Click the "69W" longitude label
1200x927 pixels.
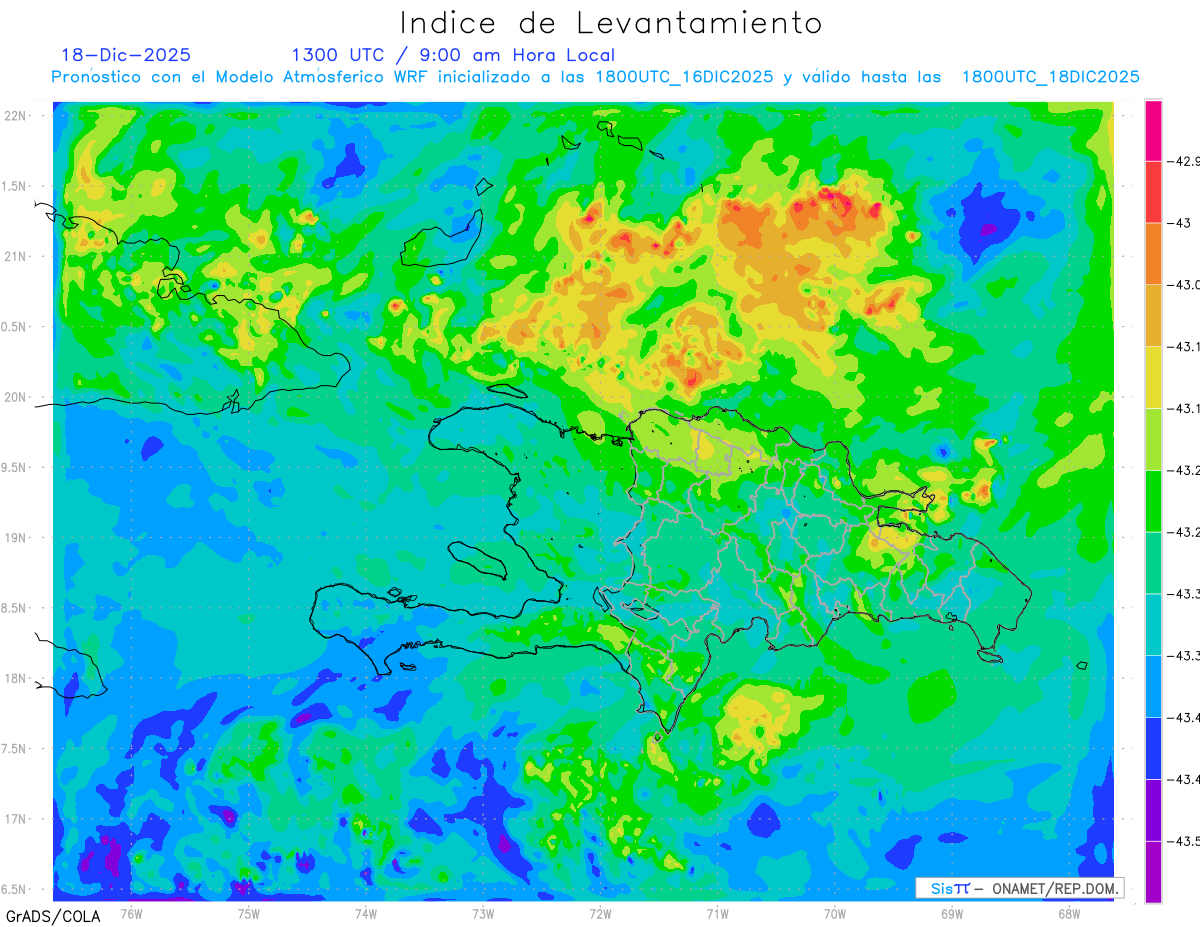tap(951, 913)
